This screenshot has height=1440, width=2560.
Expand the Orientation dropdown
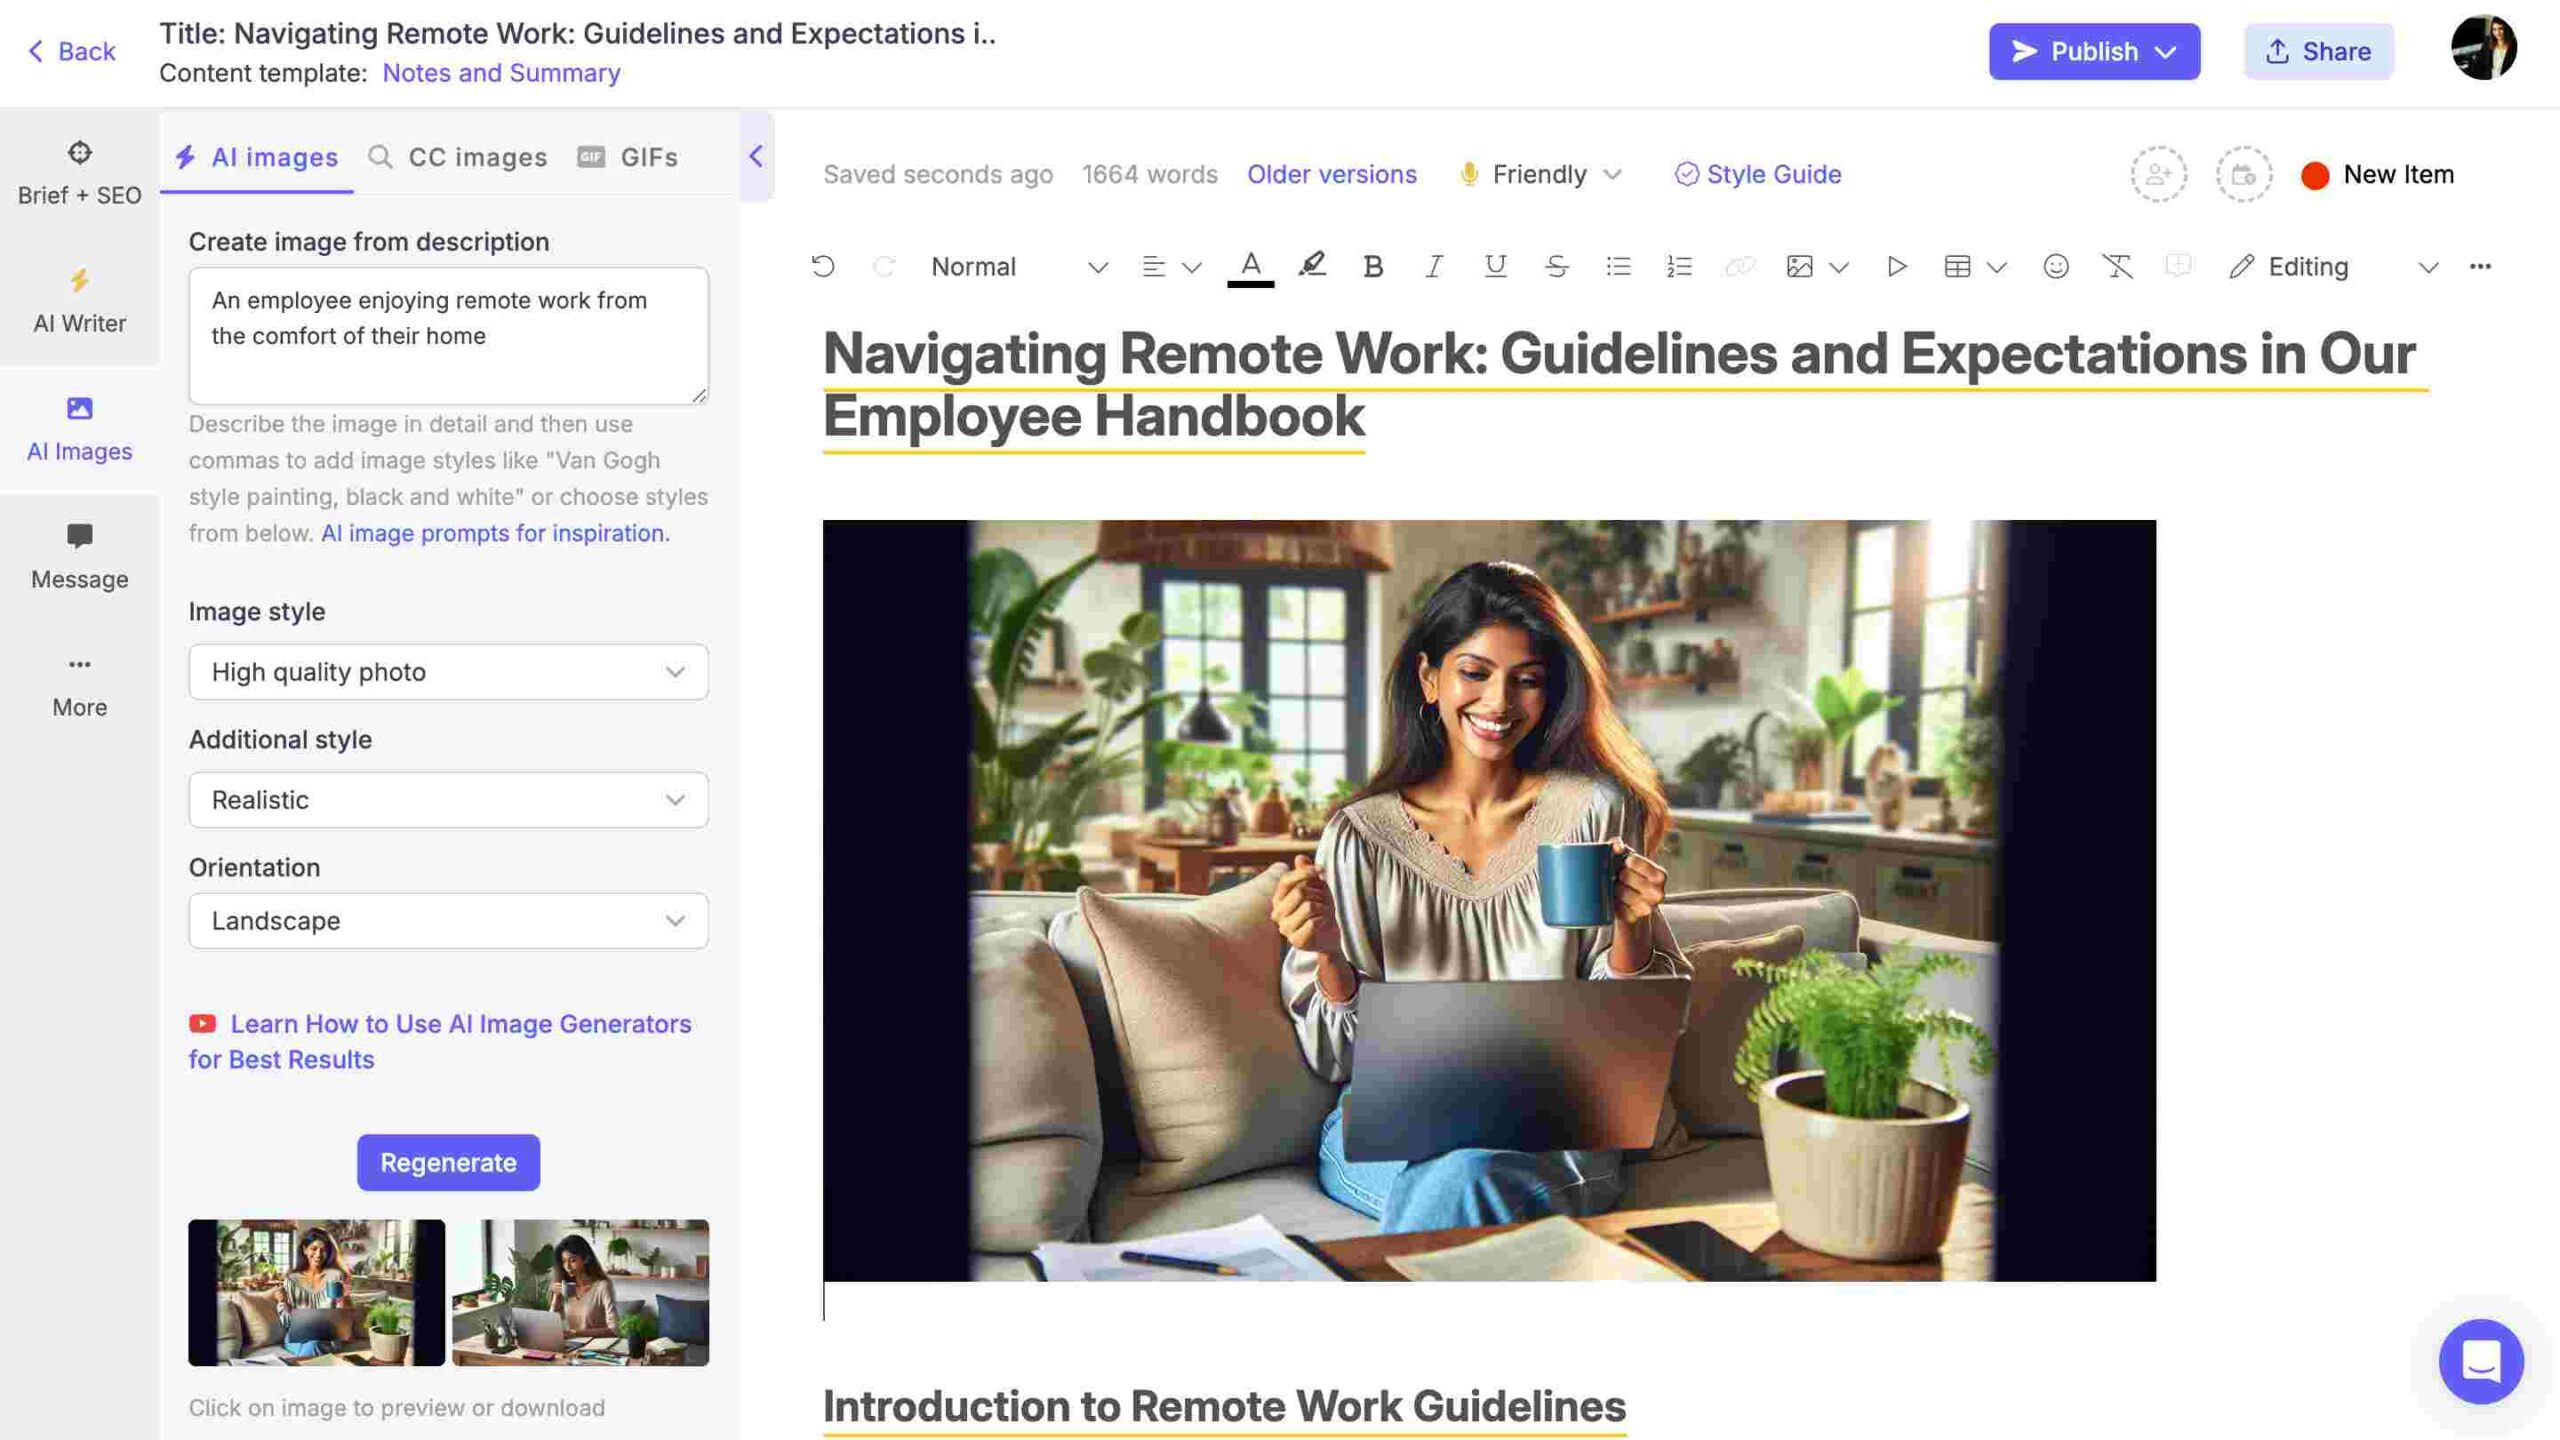[448, 920]
